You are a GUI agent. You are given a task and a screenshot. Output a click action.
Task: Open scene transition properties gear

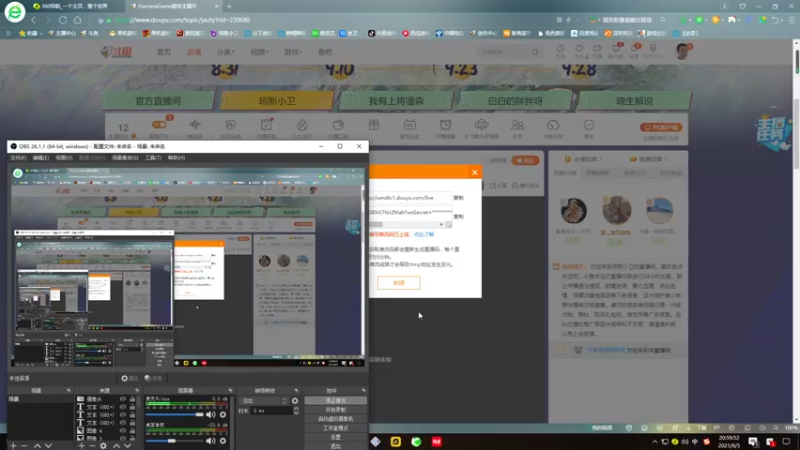point(295,401)
